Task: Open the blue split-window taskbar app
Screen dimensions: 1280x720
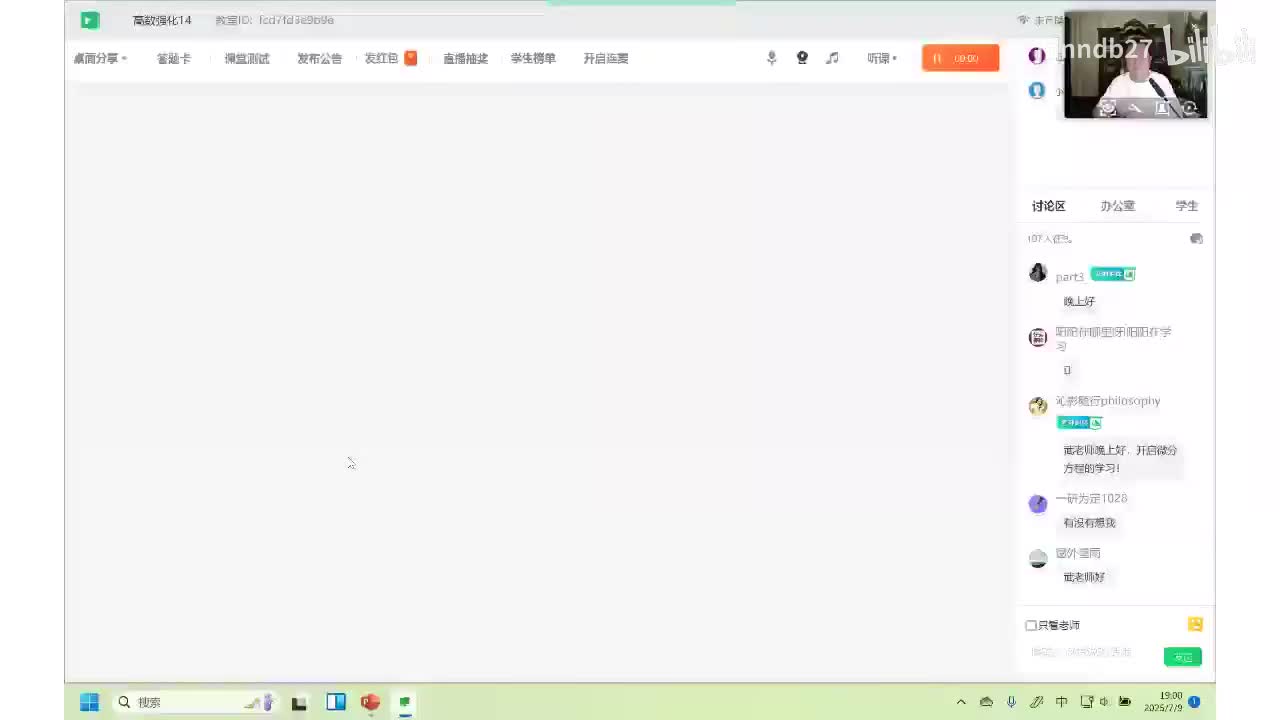Action: [x=336, y=702]
